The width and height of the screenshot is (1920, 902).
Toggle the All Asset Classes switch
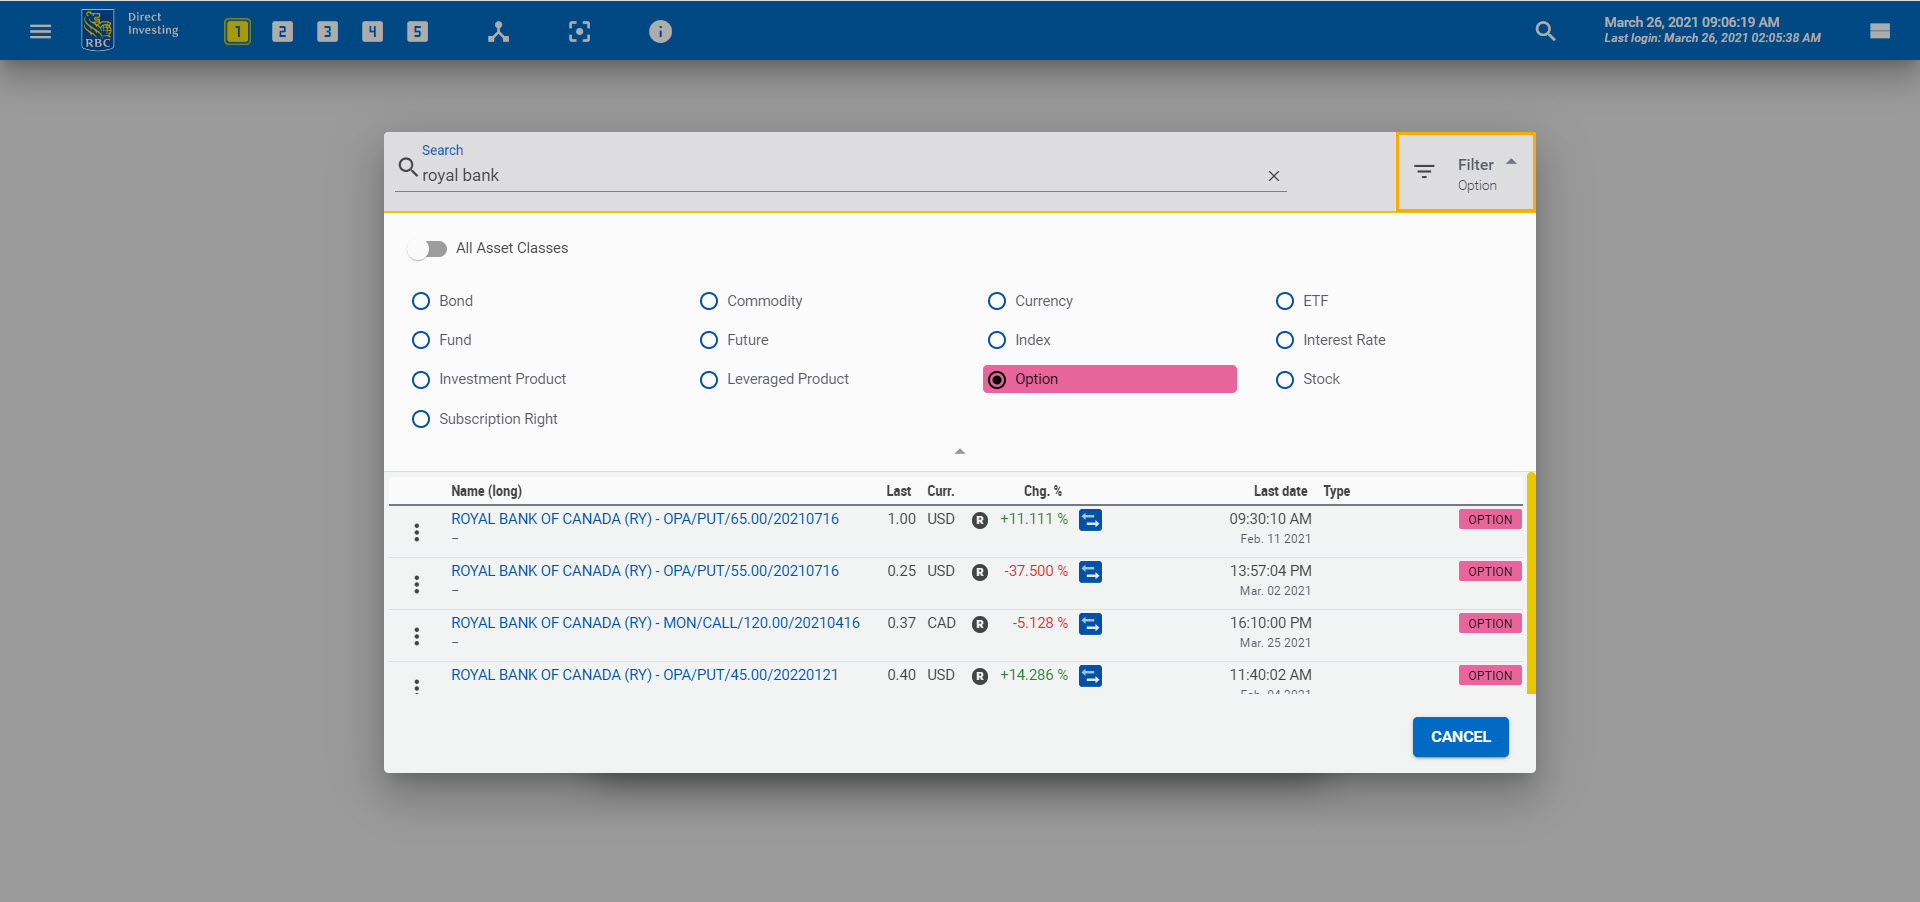[428, 248]
